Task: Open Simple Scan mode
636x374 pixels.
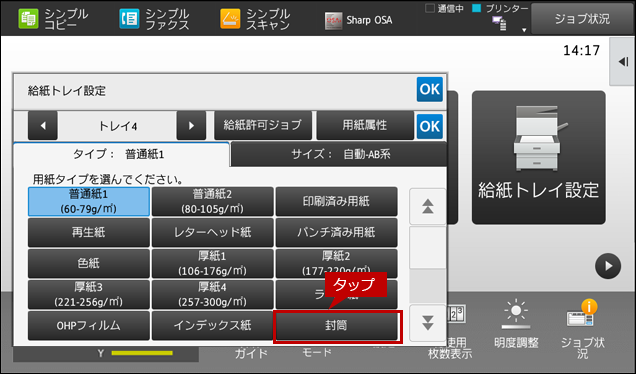Action: [255, 19]
